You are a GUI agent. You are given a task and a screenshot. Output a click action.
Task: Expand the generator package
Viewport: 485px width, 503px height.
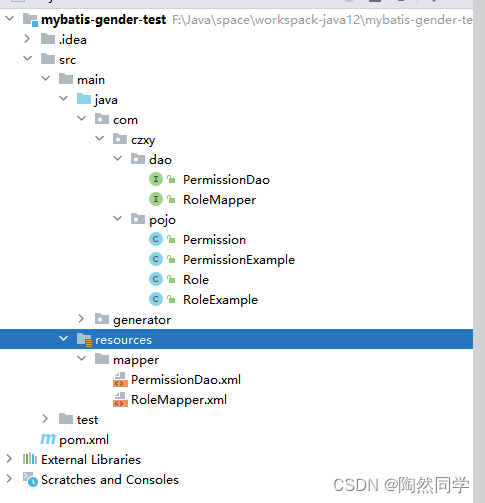click(x=81, y=319)
